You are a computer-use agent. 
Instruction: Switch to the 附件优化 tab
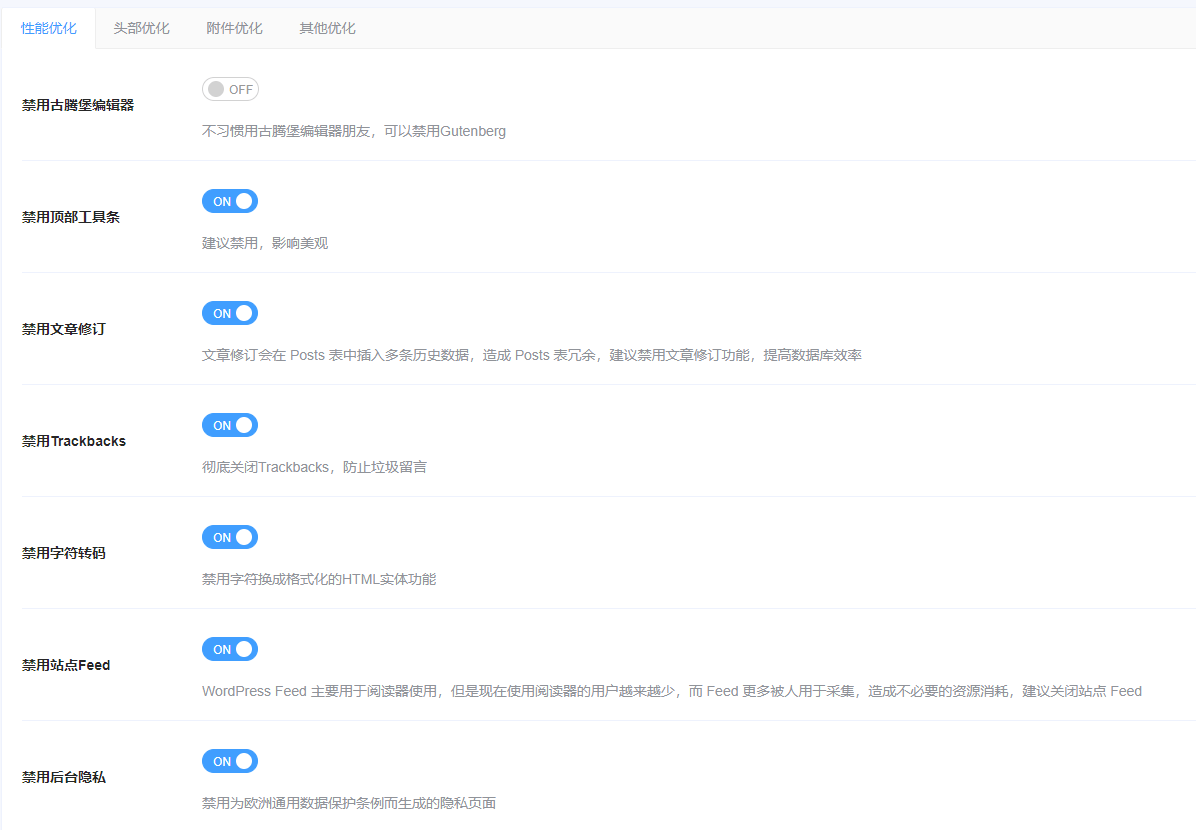pyautogui.click(x=234, y=28)
